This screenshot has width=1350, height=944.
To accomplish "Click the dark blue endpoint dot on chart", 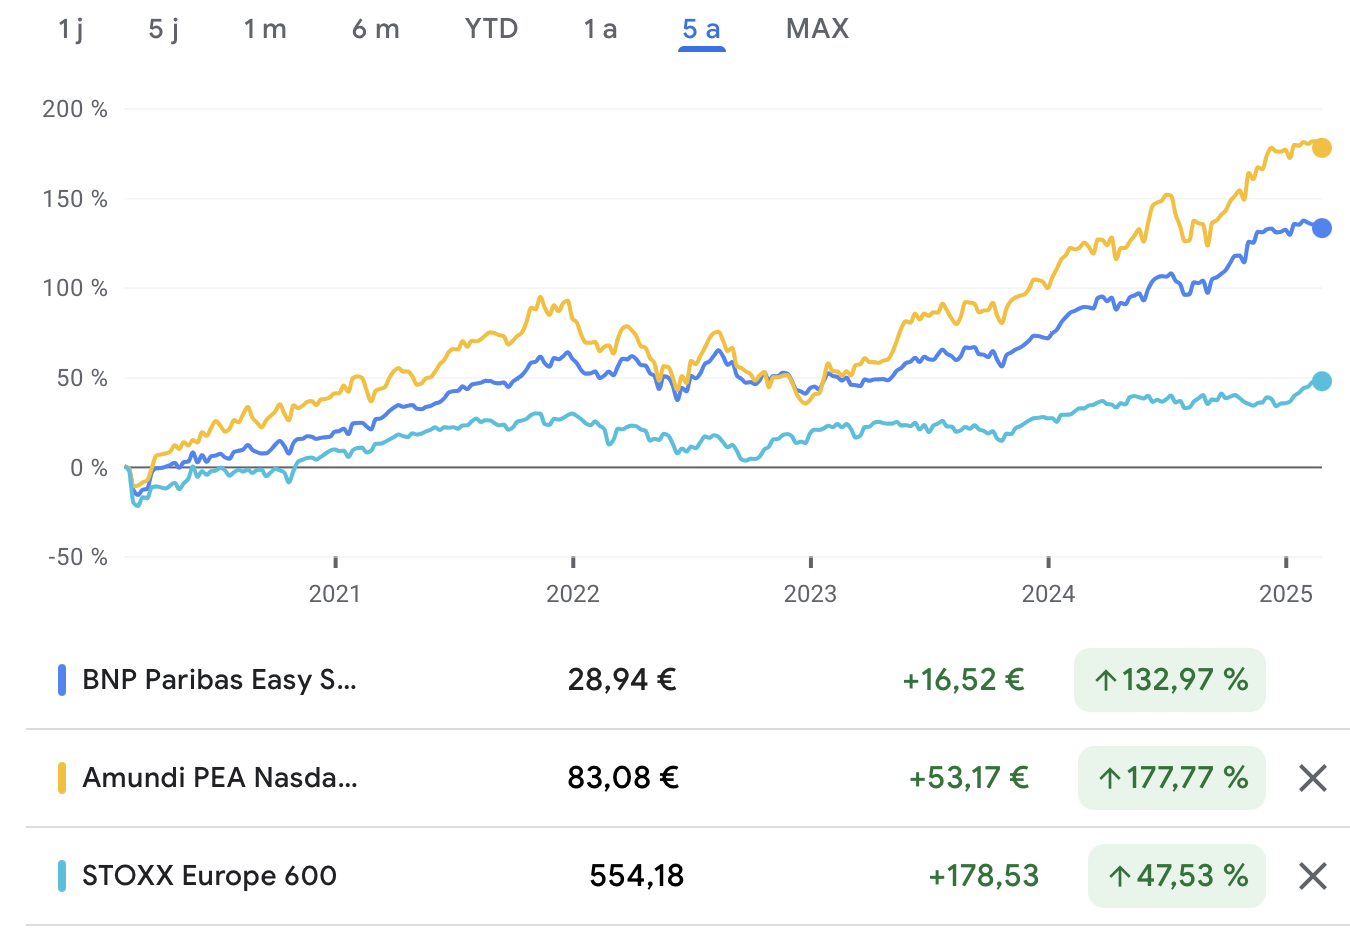I will pyautogui.click(x=1321, y=228).
